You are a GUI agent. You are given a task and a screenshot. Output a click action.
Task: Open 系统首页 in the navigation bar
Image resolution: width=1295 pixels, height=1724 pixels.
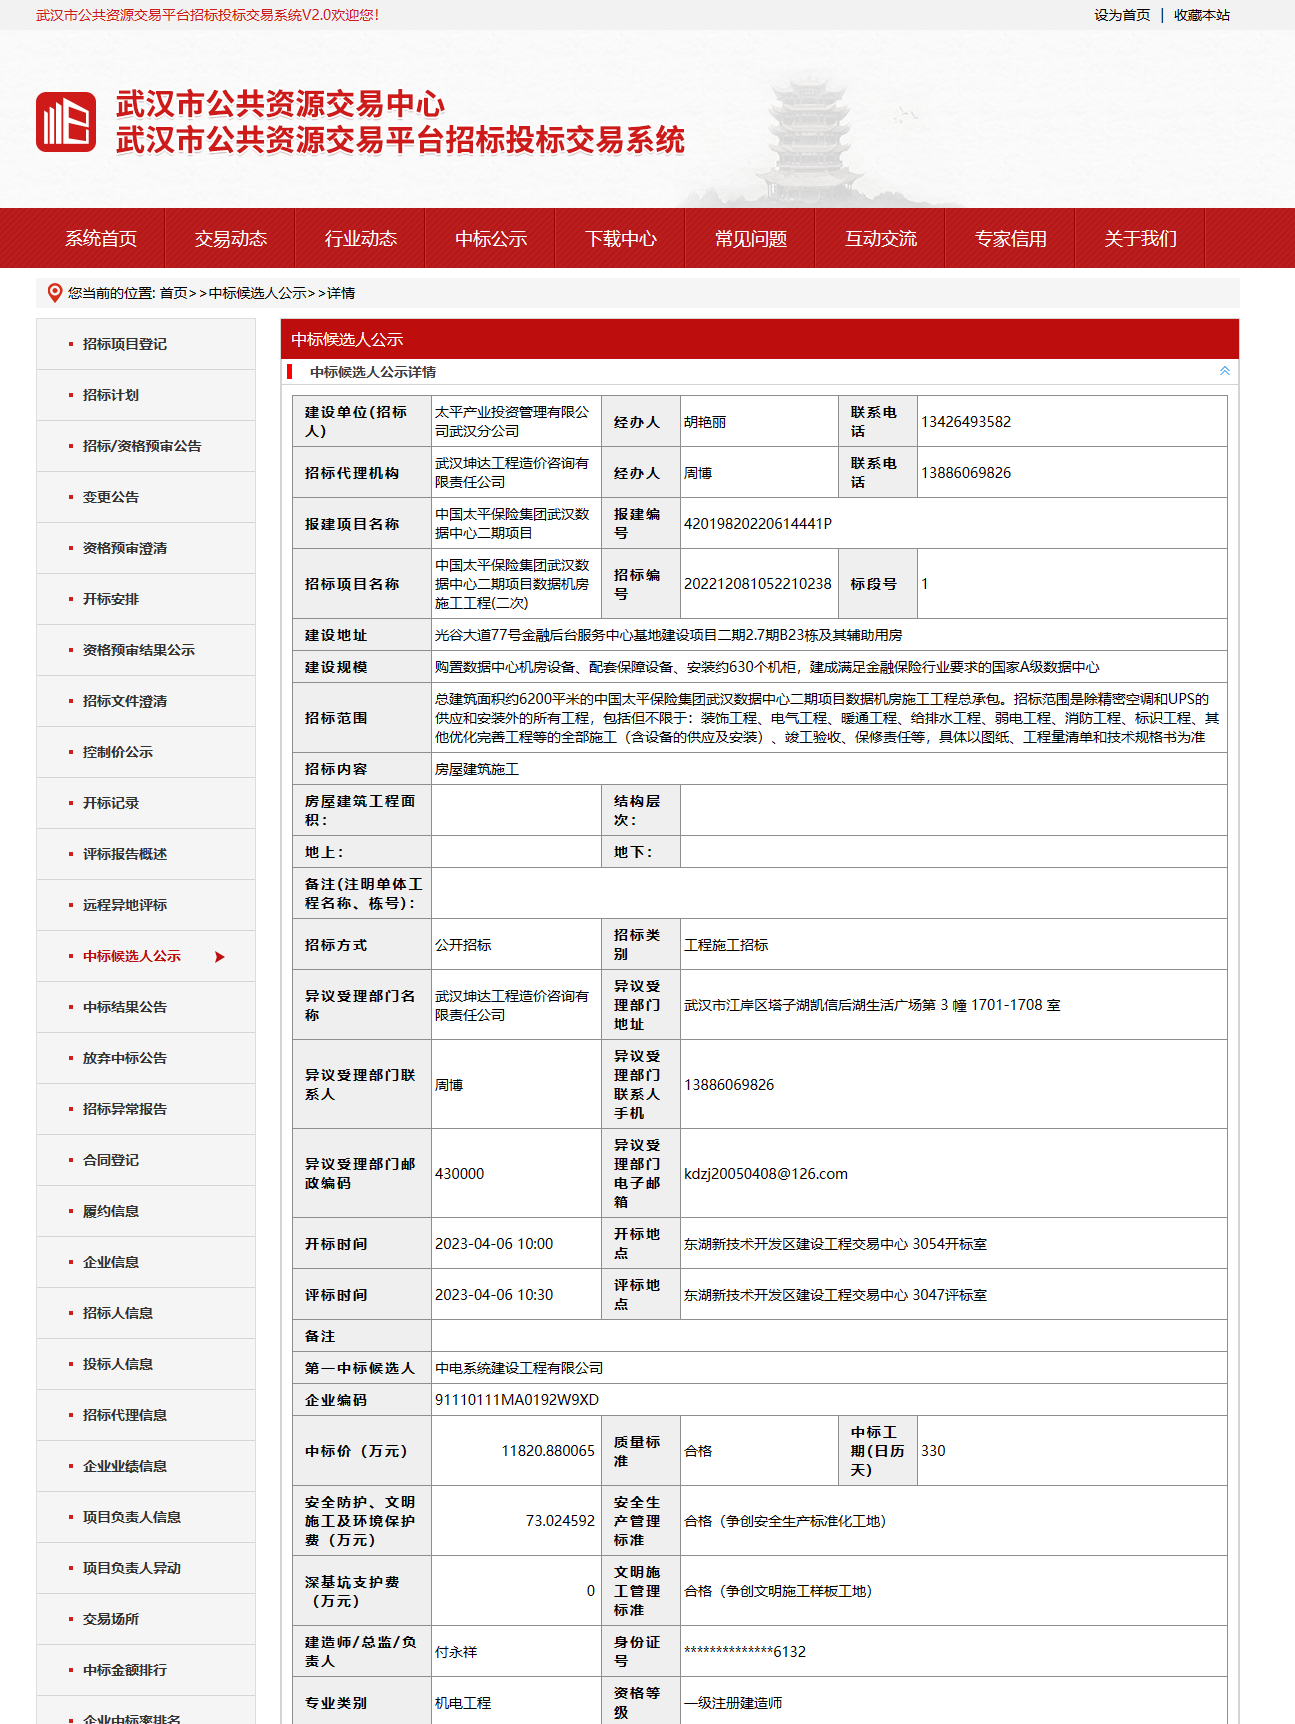click(x=101, y=238)
